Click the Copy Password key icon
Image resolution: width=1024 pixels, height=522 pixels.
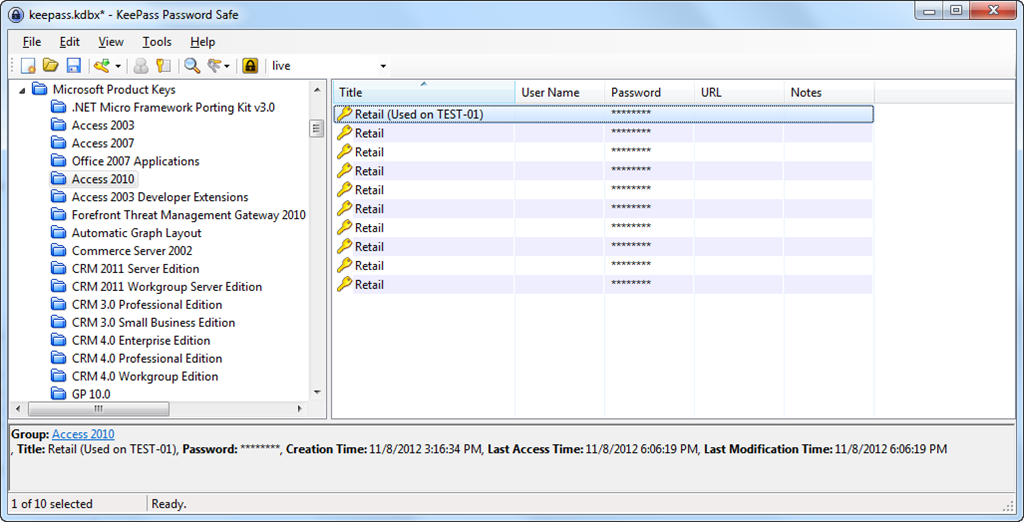[163, 66]
